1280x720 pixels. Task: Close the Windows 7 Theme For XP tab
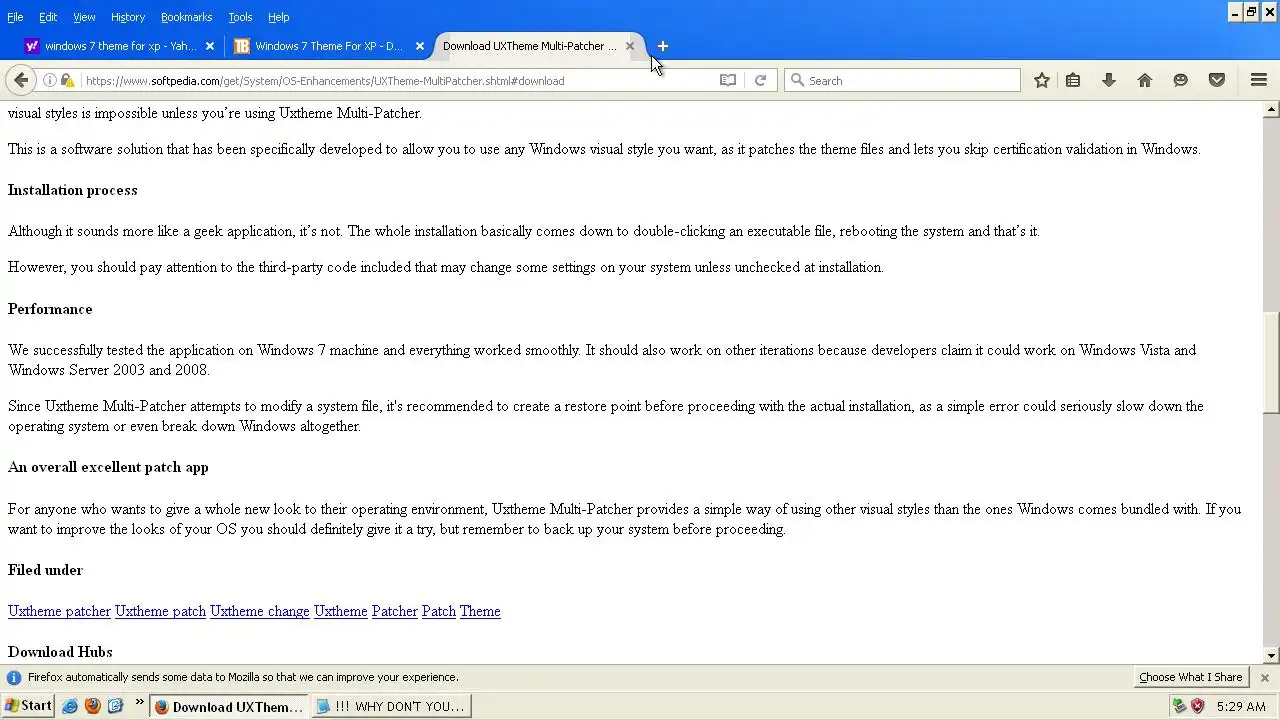[420, 46]
